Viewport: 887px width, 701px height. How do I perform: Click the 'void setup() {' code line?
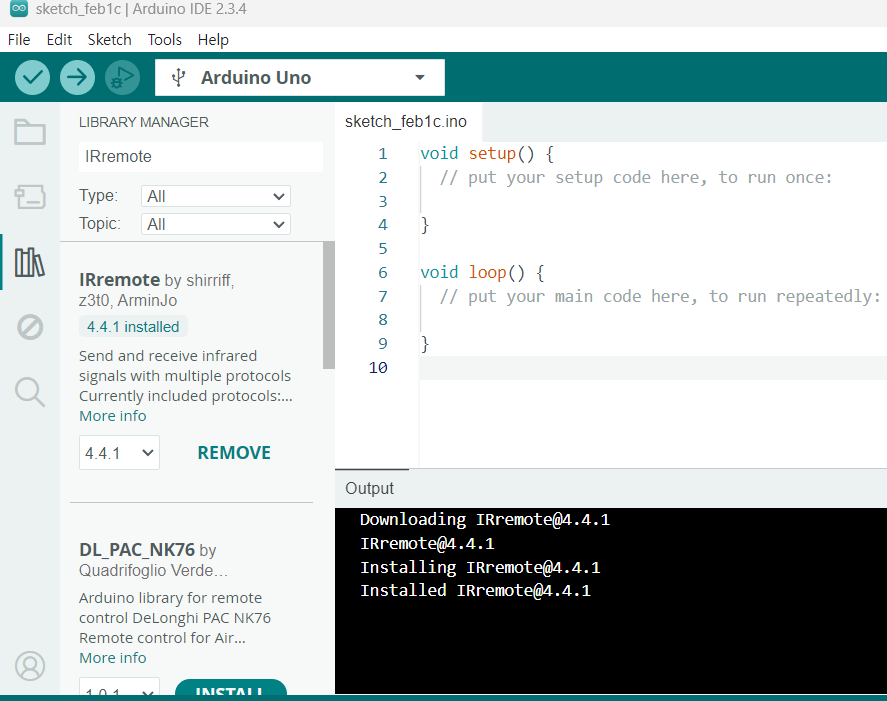point(486,154)
